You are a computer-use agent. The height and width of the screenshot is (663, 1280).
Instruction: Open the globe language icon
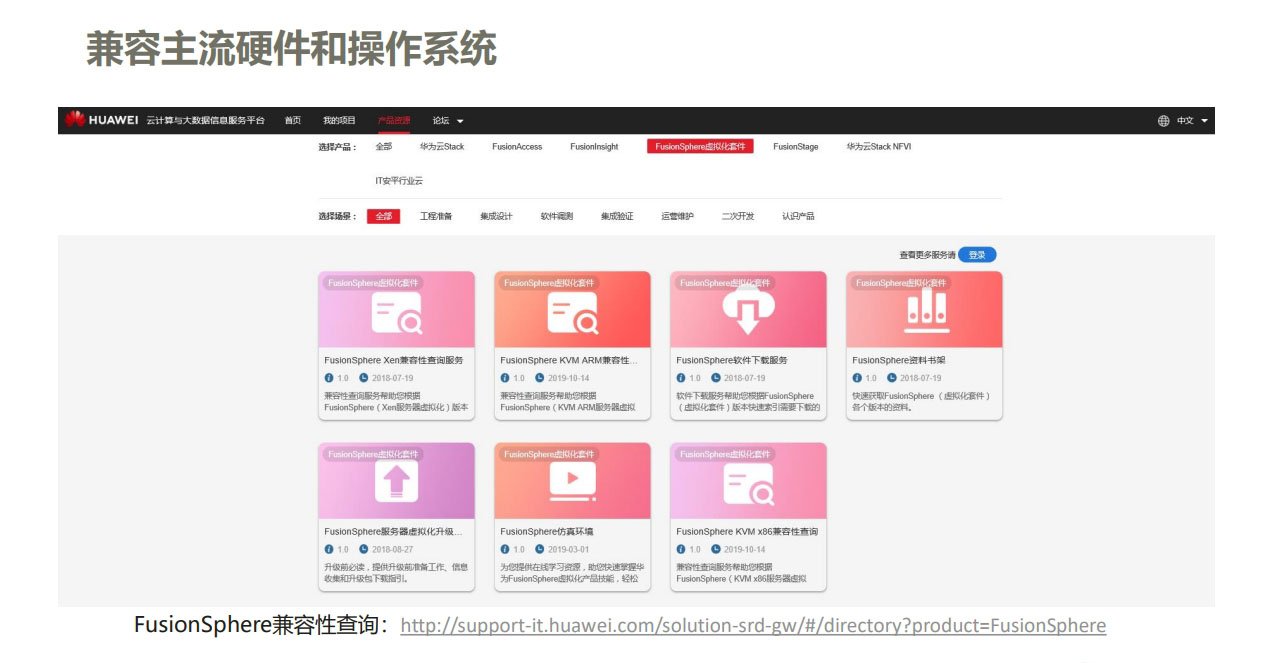[x=1163, y=121]
